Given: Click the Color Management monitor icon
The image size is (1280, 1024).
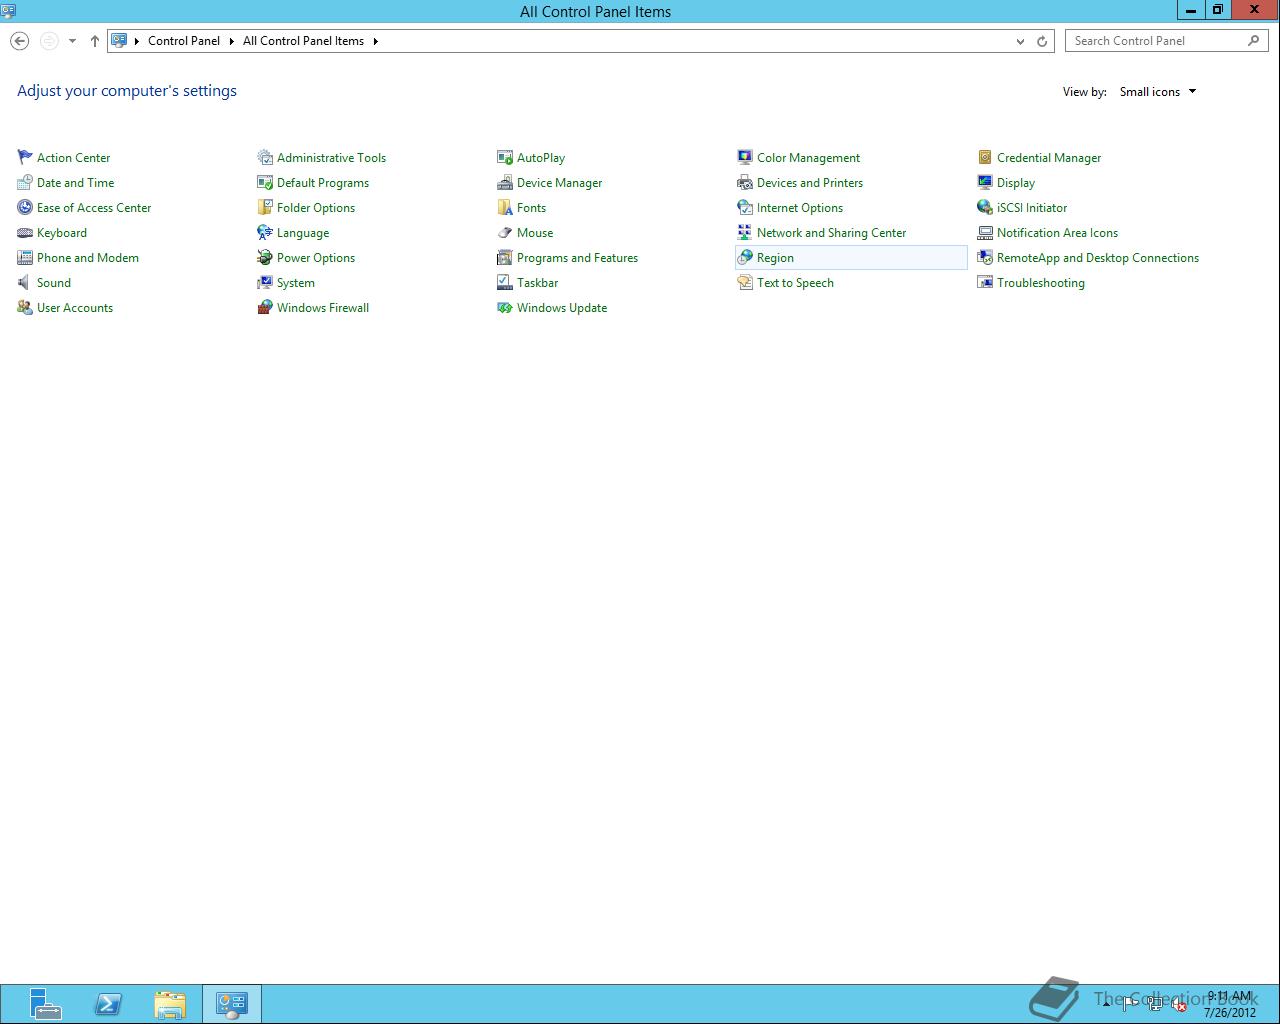Looking at the screenshot, I should (745, 157).
